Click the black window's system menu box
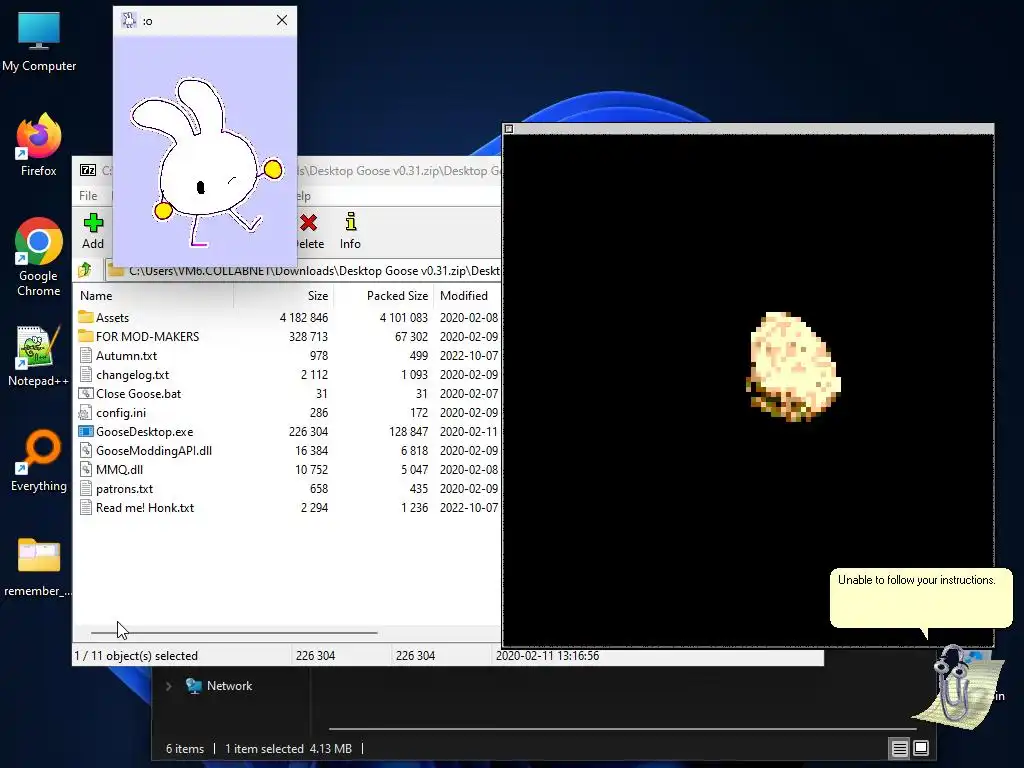Image resolution: width=1024 pixels, height=768 pixels. click(x=509, y=129)
